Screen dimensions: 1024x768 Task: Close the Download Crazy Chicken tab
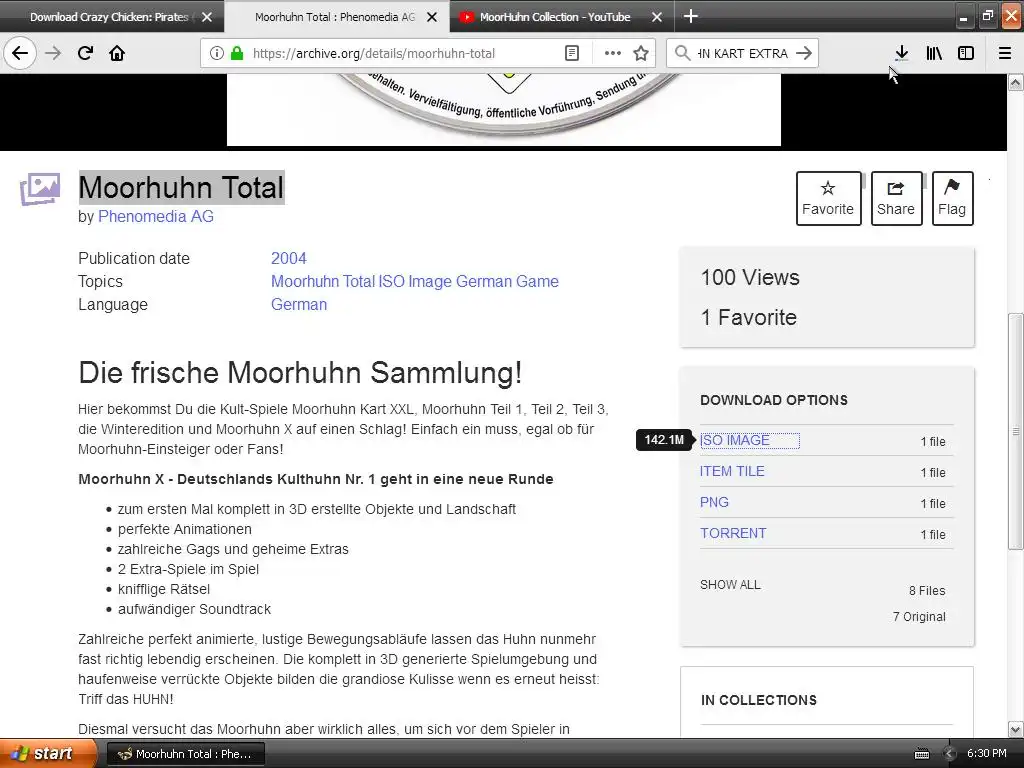tap(207, 17)
